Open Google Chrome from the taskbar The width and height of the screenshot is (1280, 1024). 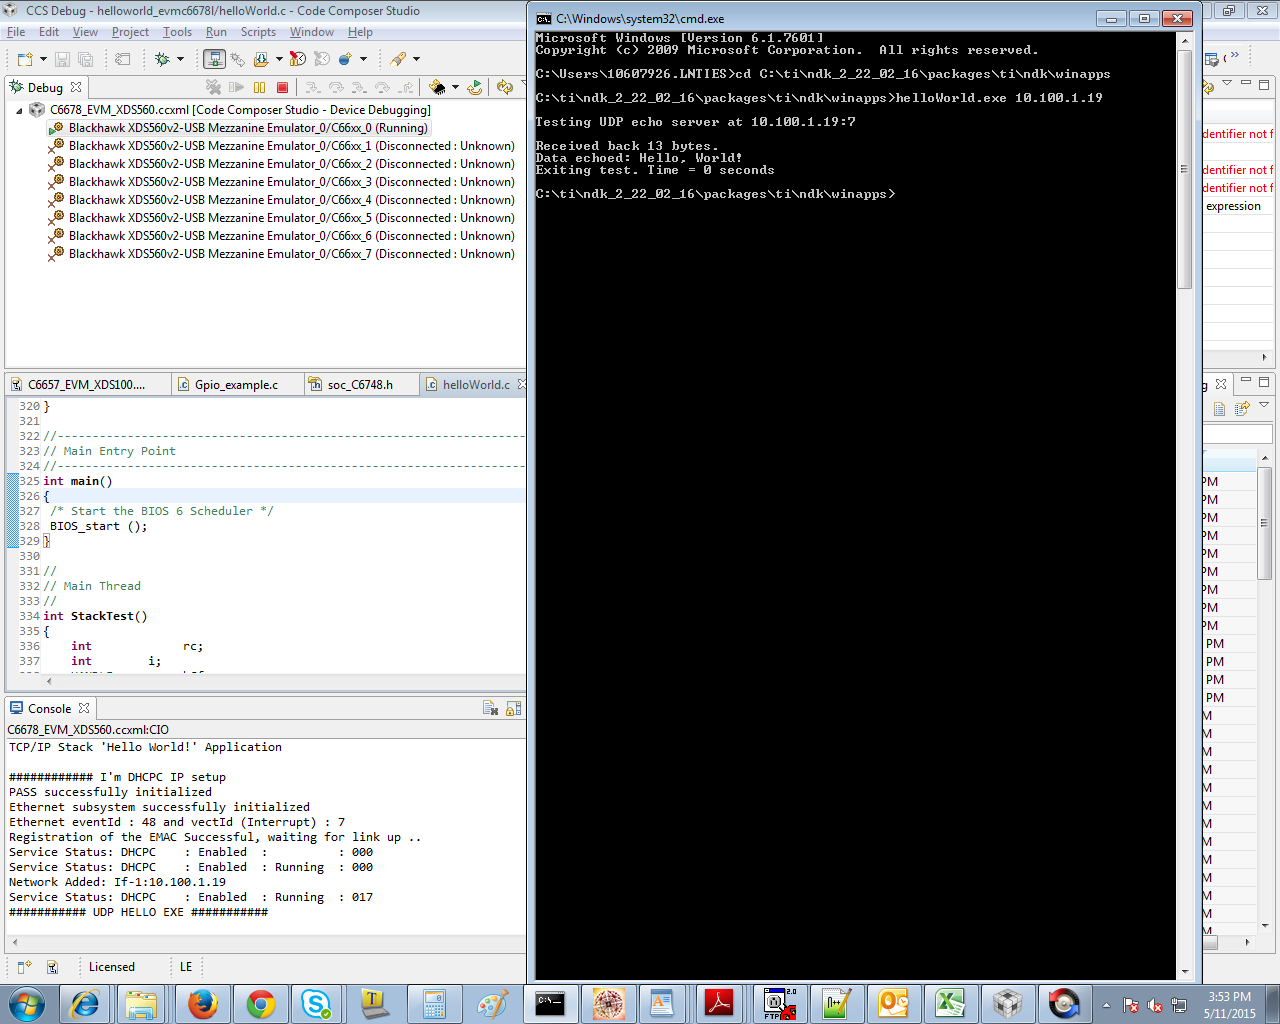pyautogui.click(x=261, y=1003)
